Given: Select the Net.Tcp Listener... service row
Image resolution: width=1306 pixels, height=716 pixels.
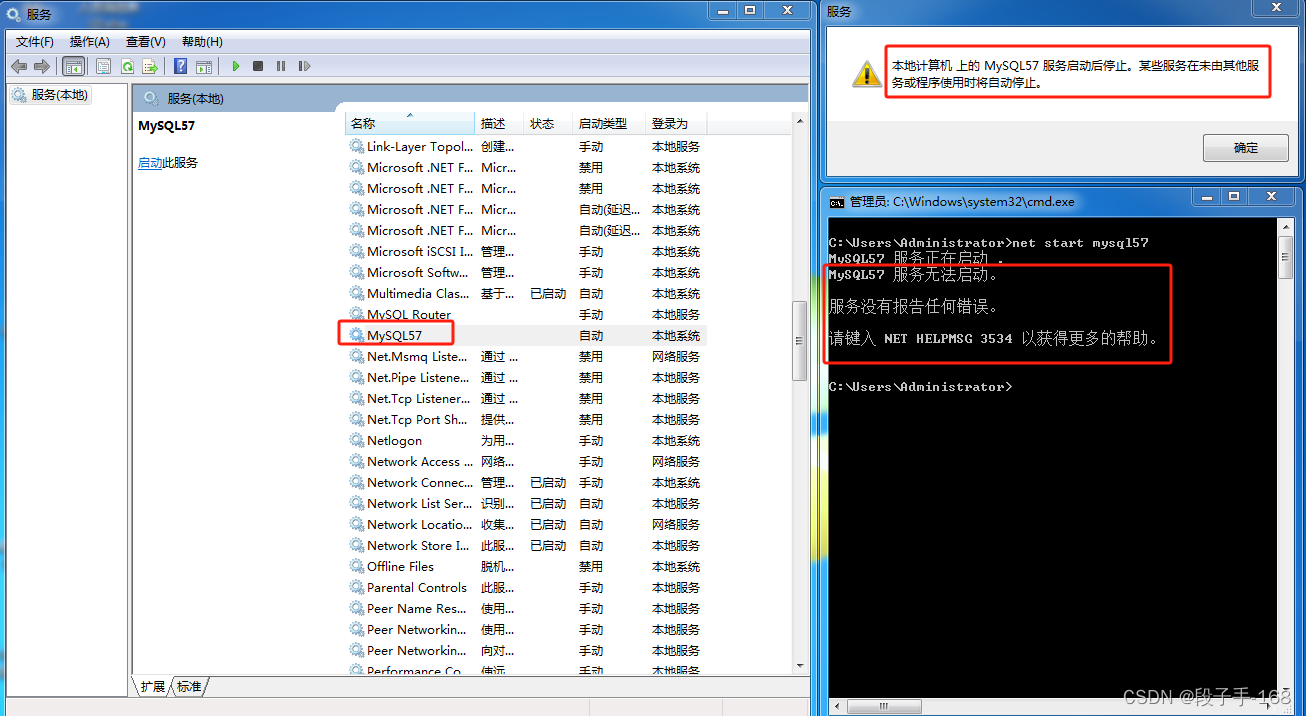Looking at the screenshot, I should (x=526, y=399).
